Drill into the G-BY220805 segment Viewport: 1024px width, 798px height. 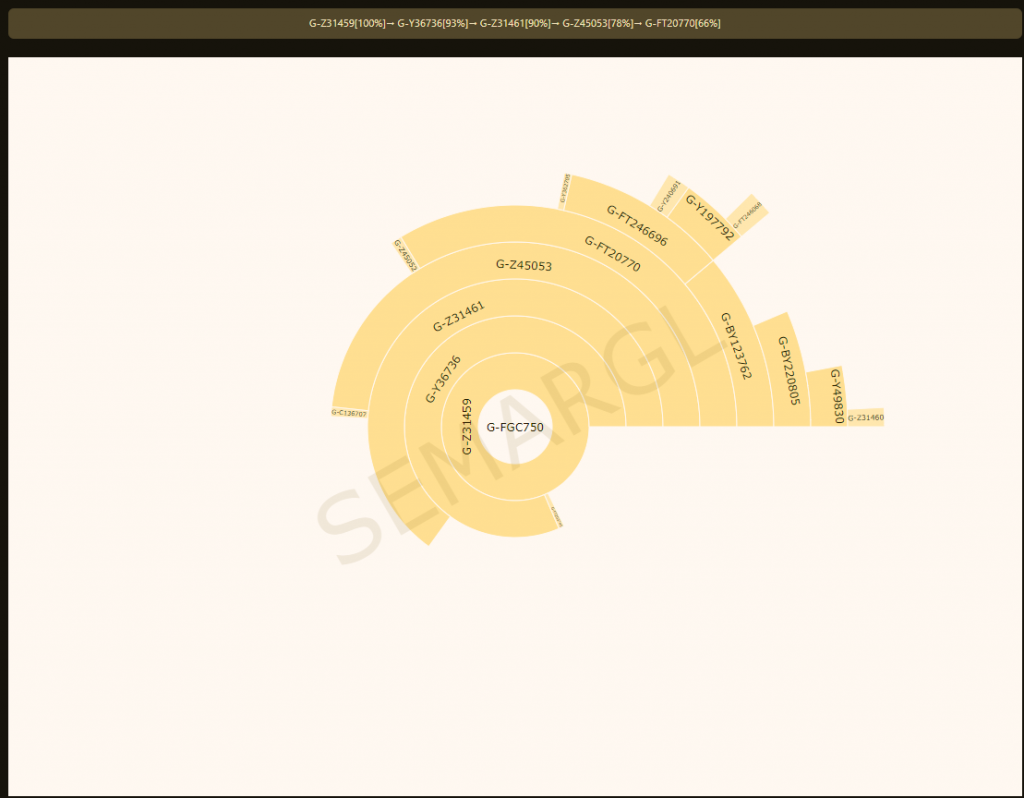tap(789, 369)
